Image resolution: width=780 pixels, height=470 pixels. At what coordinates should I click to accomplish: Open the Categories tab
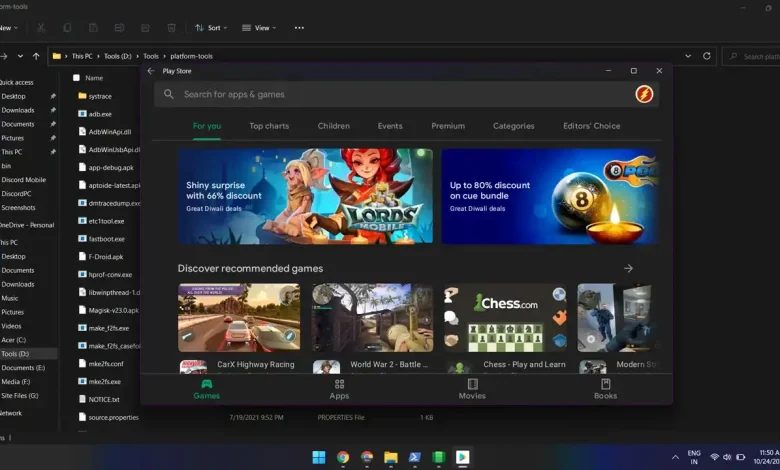point(513,126)
